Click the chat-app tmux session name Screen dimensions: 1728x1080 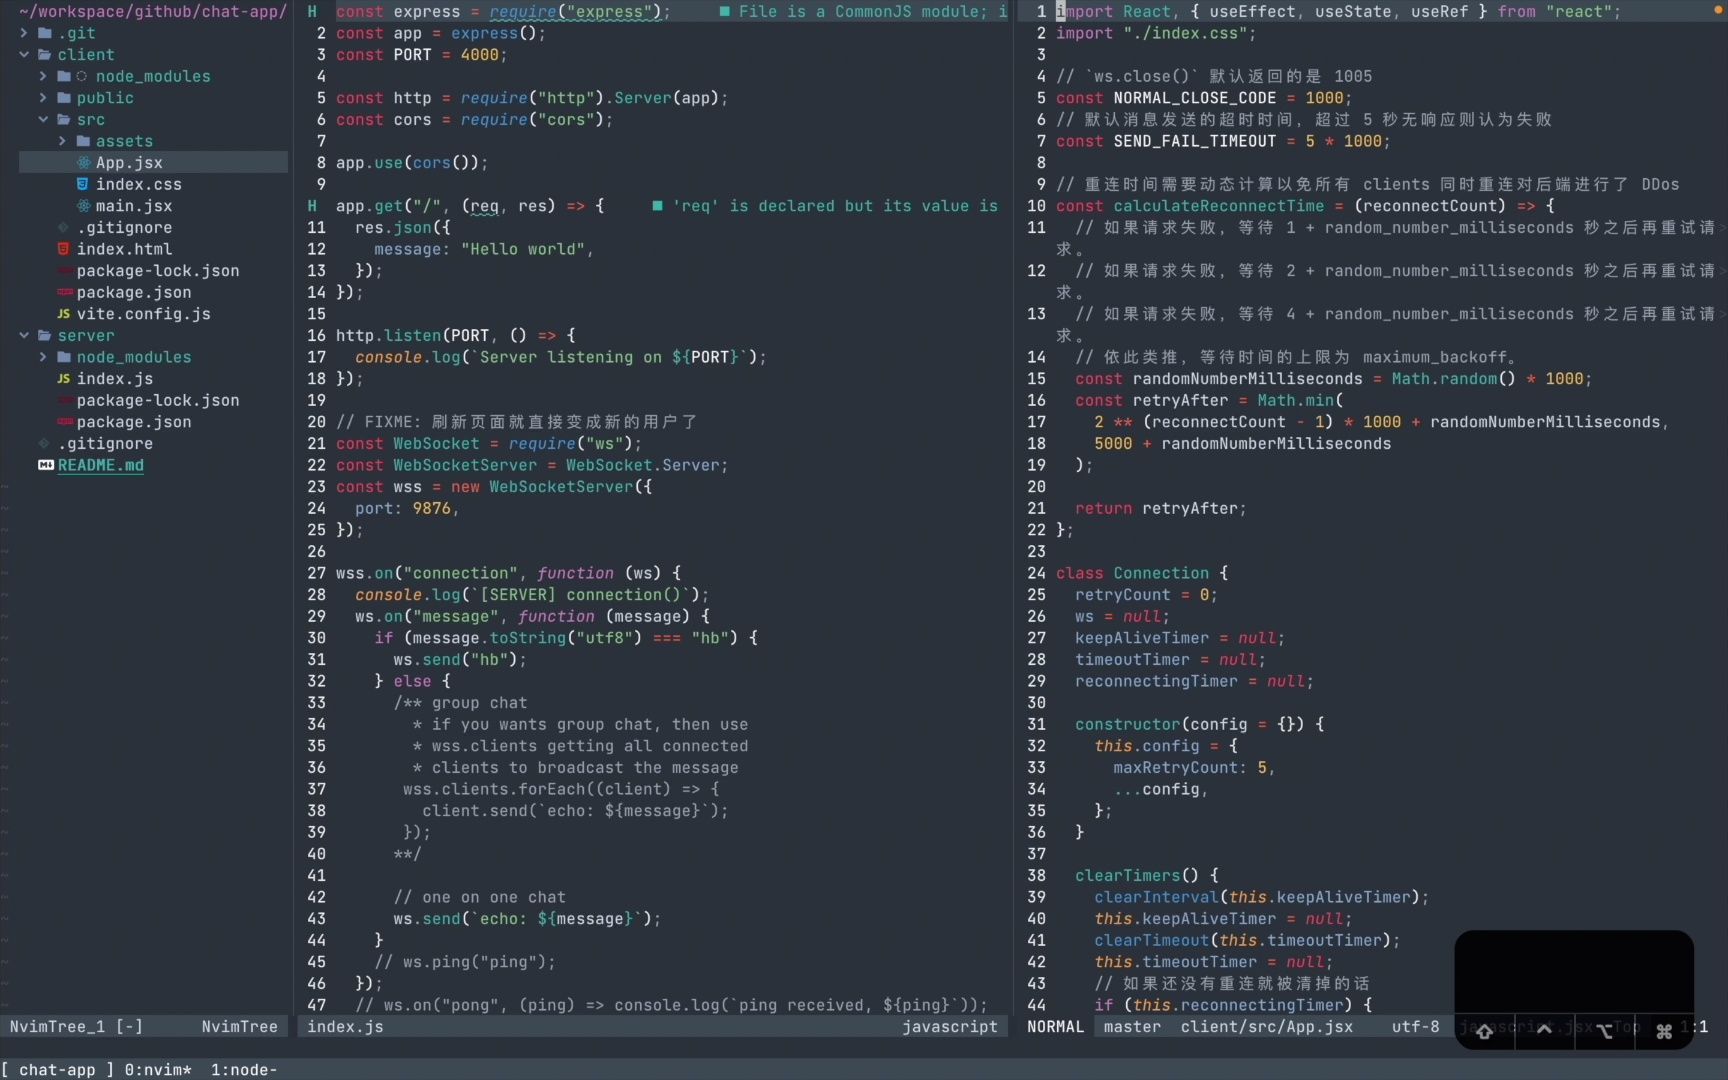click(x=57, y=1070)
